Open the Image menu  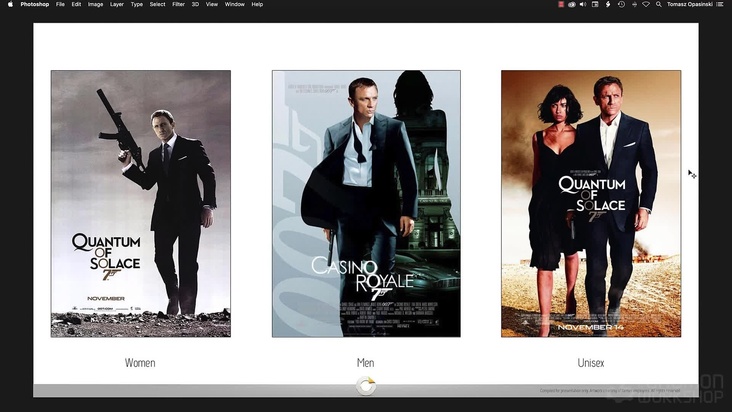[x=95, y=4]
